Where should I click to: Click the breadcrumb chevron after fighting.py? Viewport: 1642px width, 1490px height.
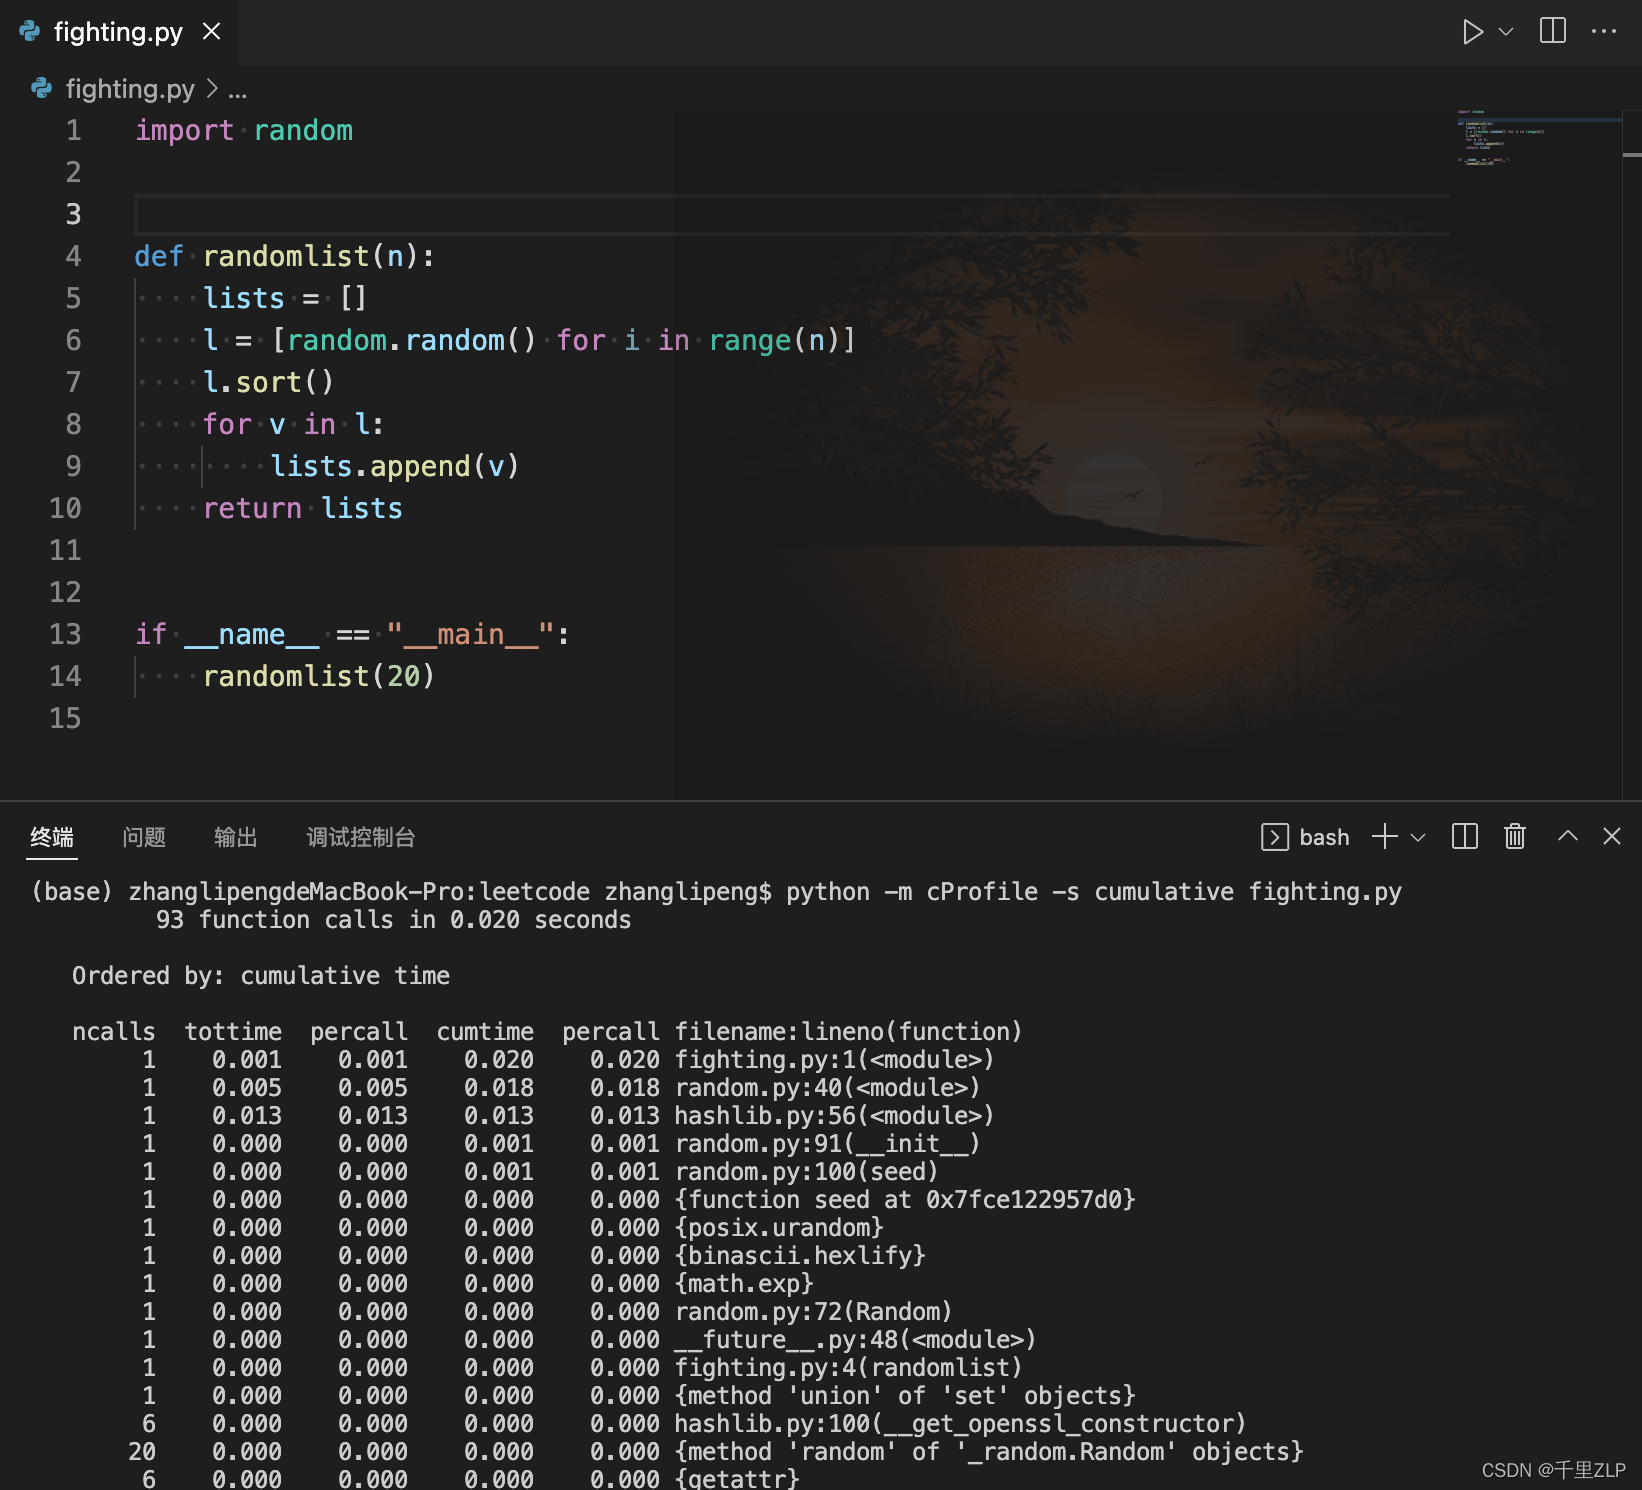tap(211, 89)
